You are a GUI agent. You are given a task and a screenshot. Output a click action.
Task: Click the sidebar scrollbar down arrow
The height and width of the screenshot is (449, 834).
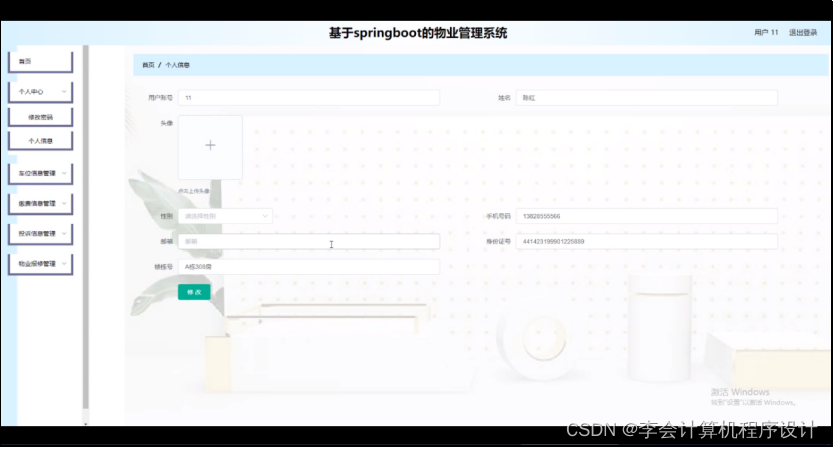pos(86,424)
